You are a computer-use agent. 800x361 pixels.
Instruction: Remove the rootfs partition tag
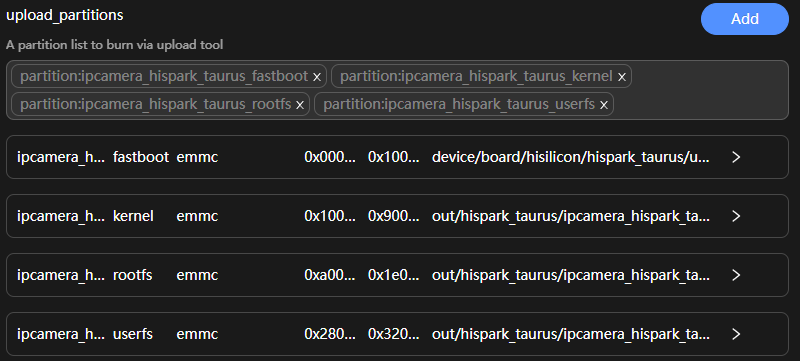click(300, 105)
